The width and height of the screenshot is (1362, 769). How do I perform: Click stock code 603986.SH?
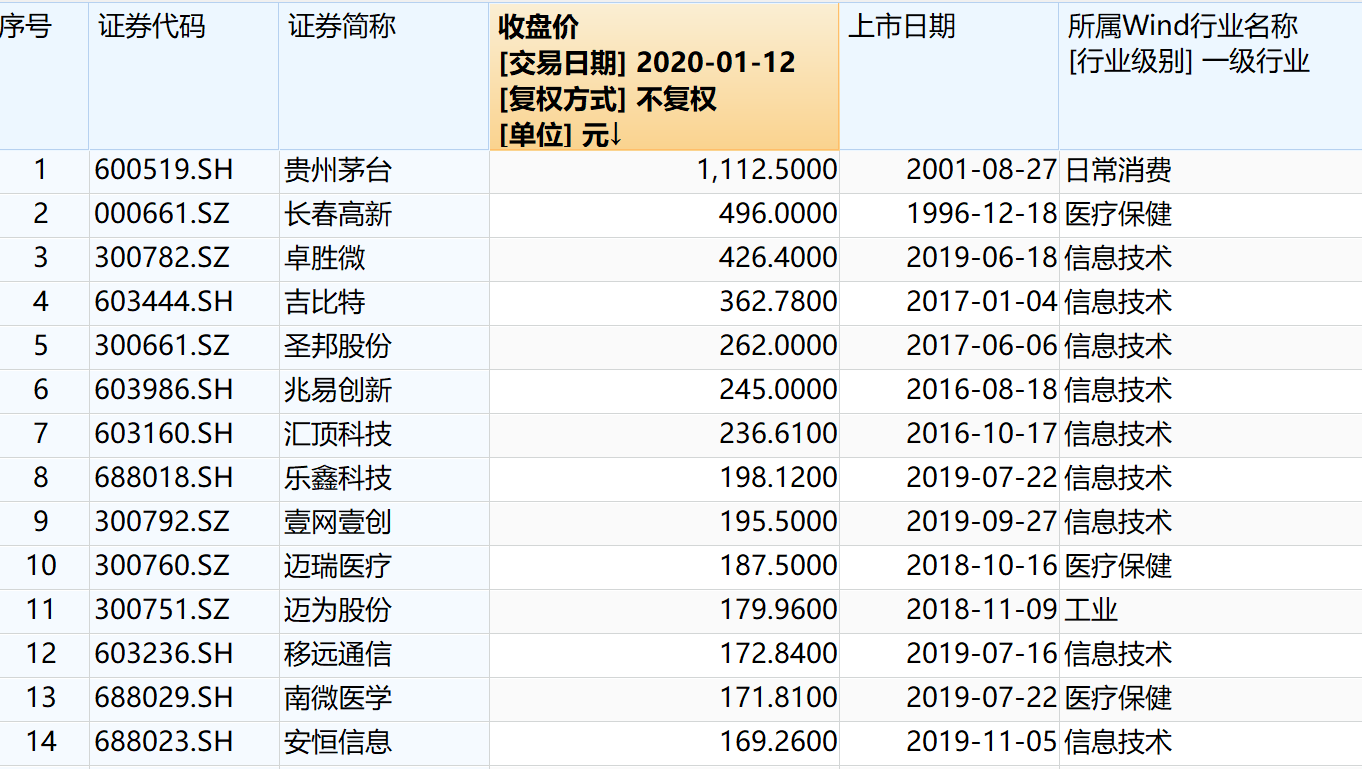point(164,390)
